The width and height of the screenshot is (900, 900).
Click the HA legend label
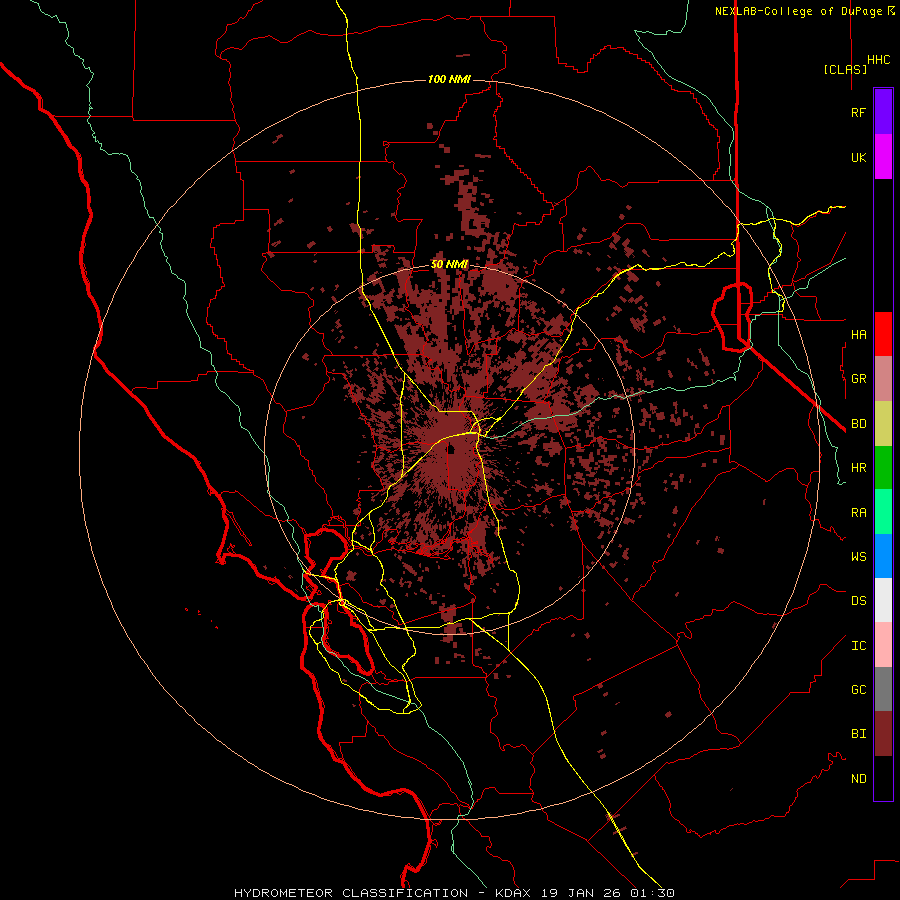pos(858,334)
